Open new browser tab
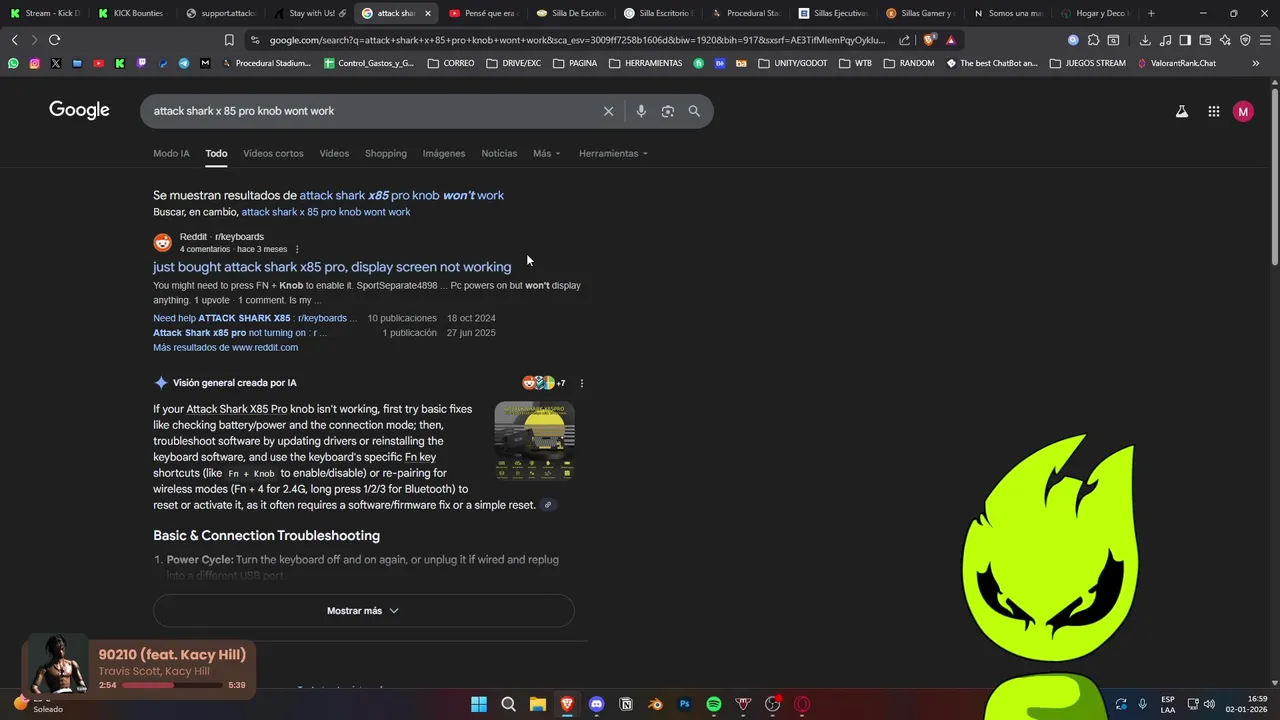The height and width of the screenshot is (720, 1280). click(x=1151, y=13)
